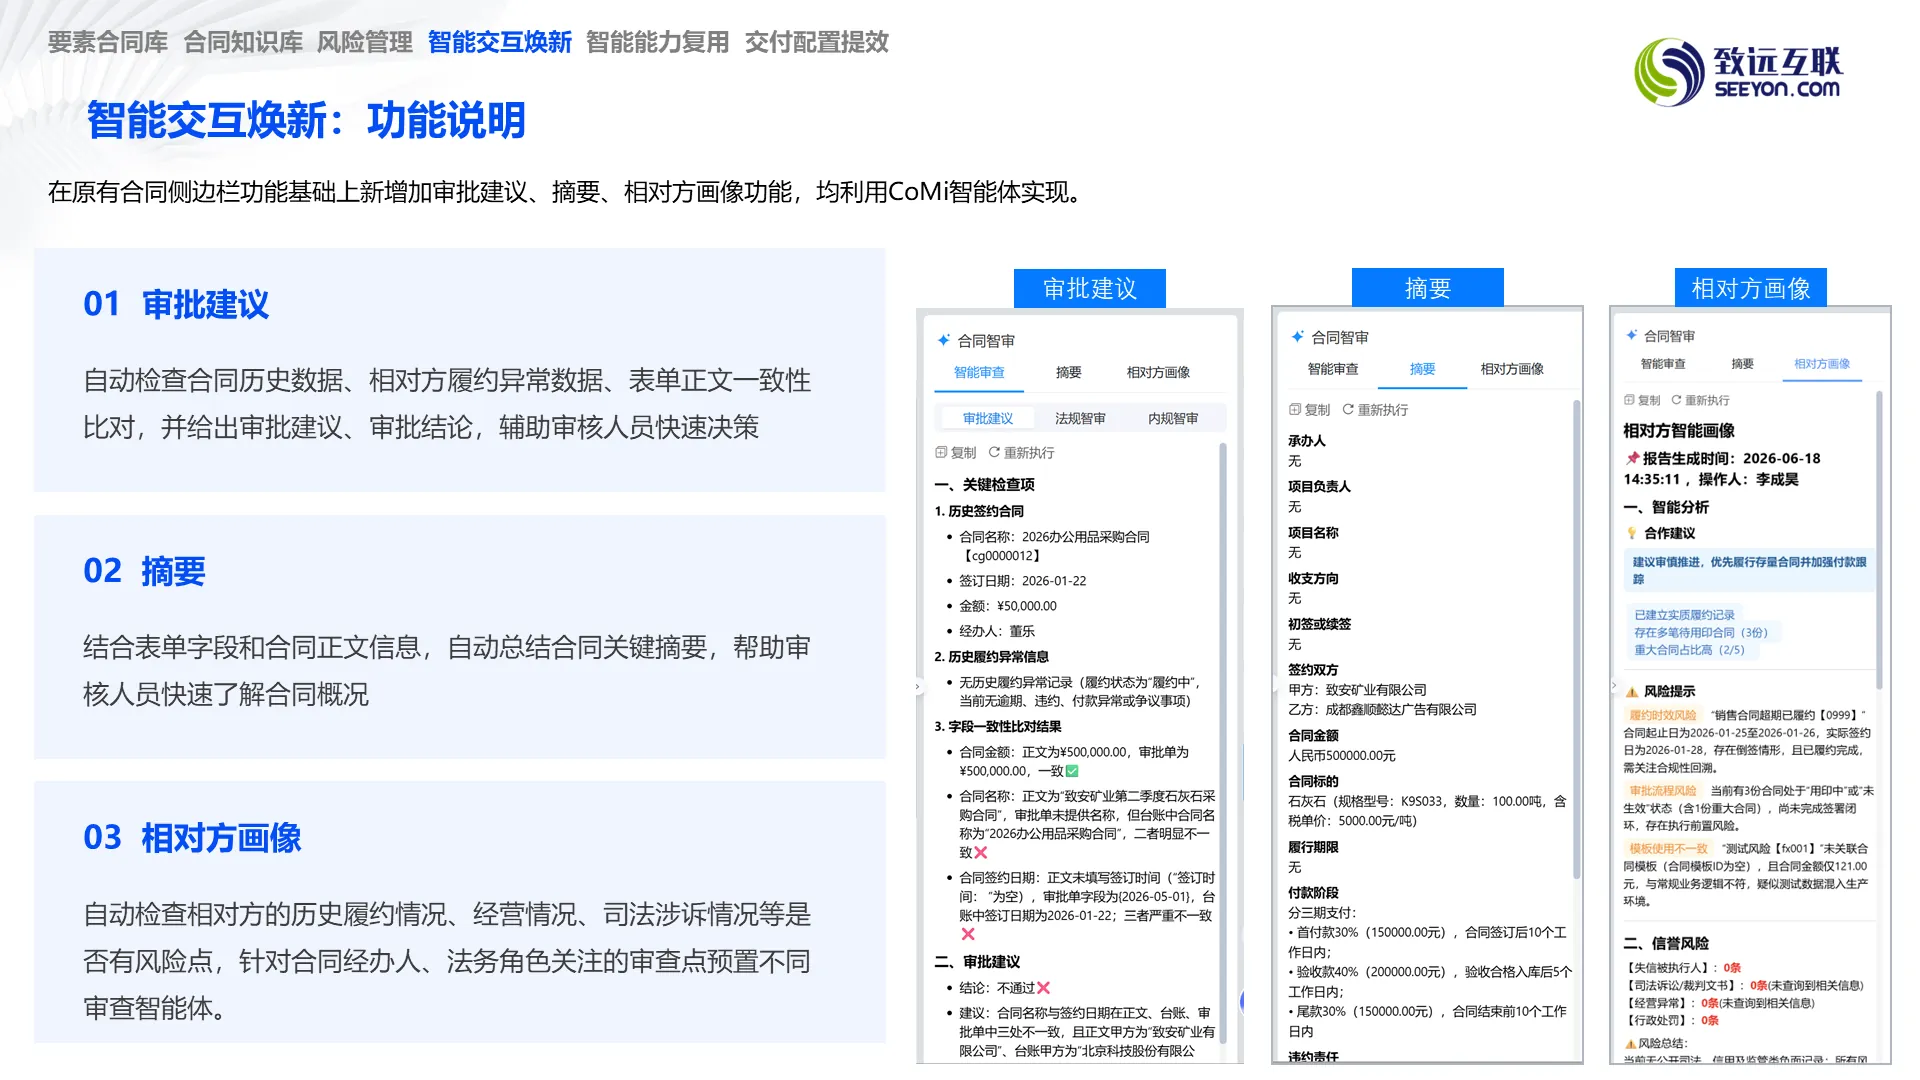Click red X after 结论：不通过
The image size is (1920, 1080).
click(x=1043, y=988)
